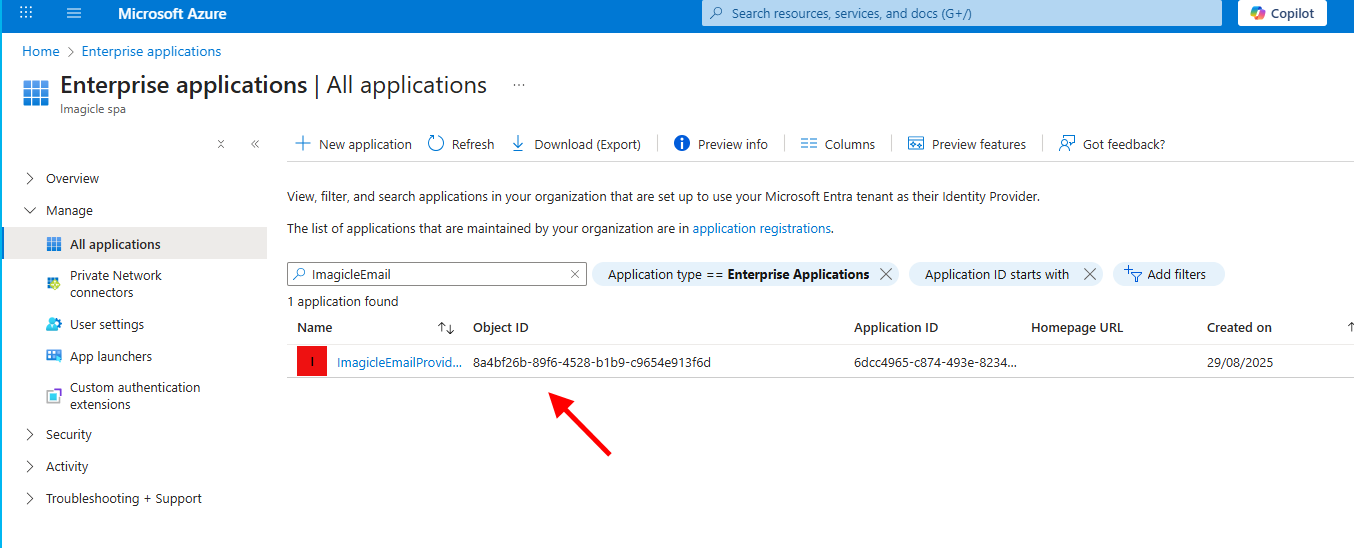Clear the ImagicleEmail search text
1354x548 pixels.
pos(575,274)
